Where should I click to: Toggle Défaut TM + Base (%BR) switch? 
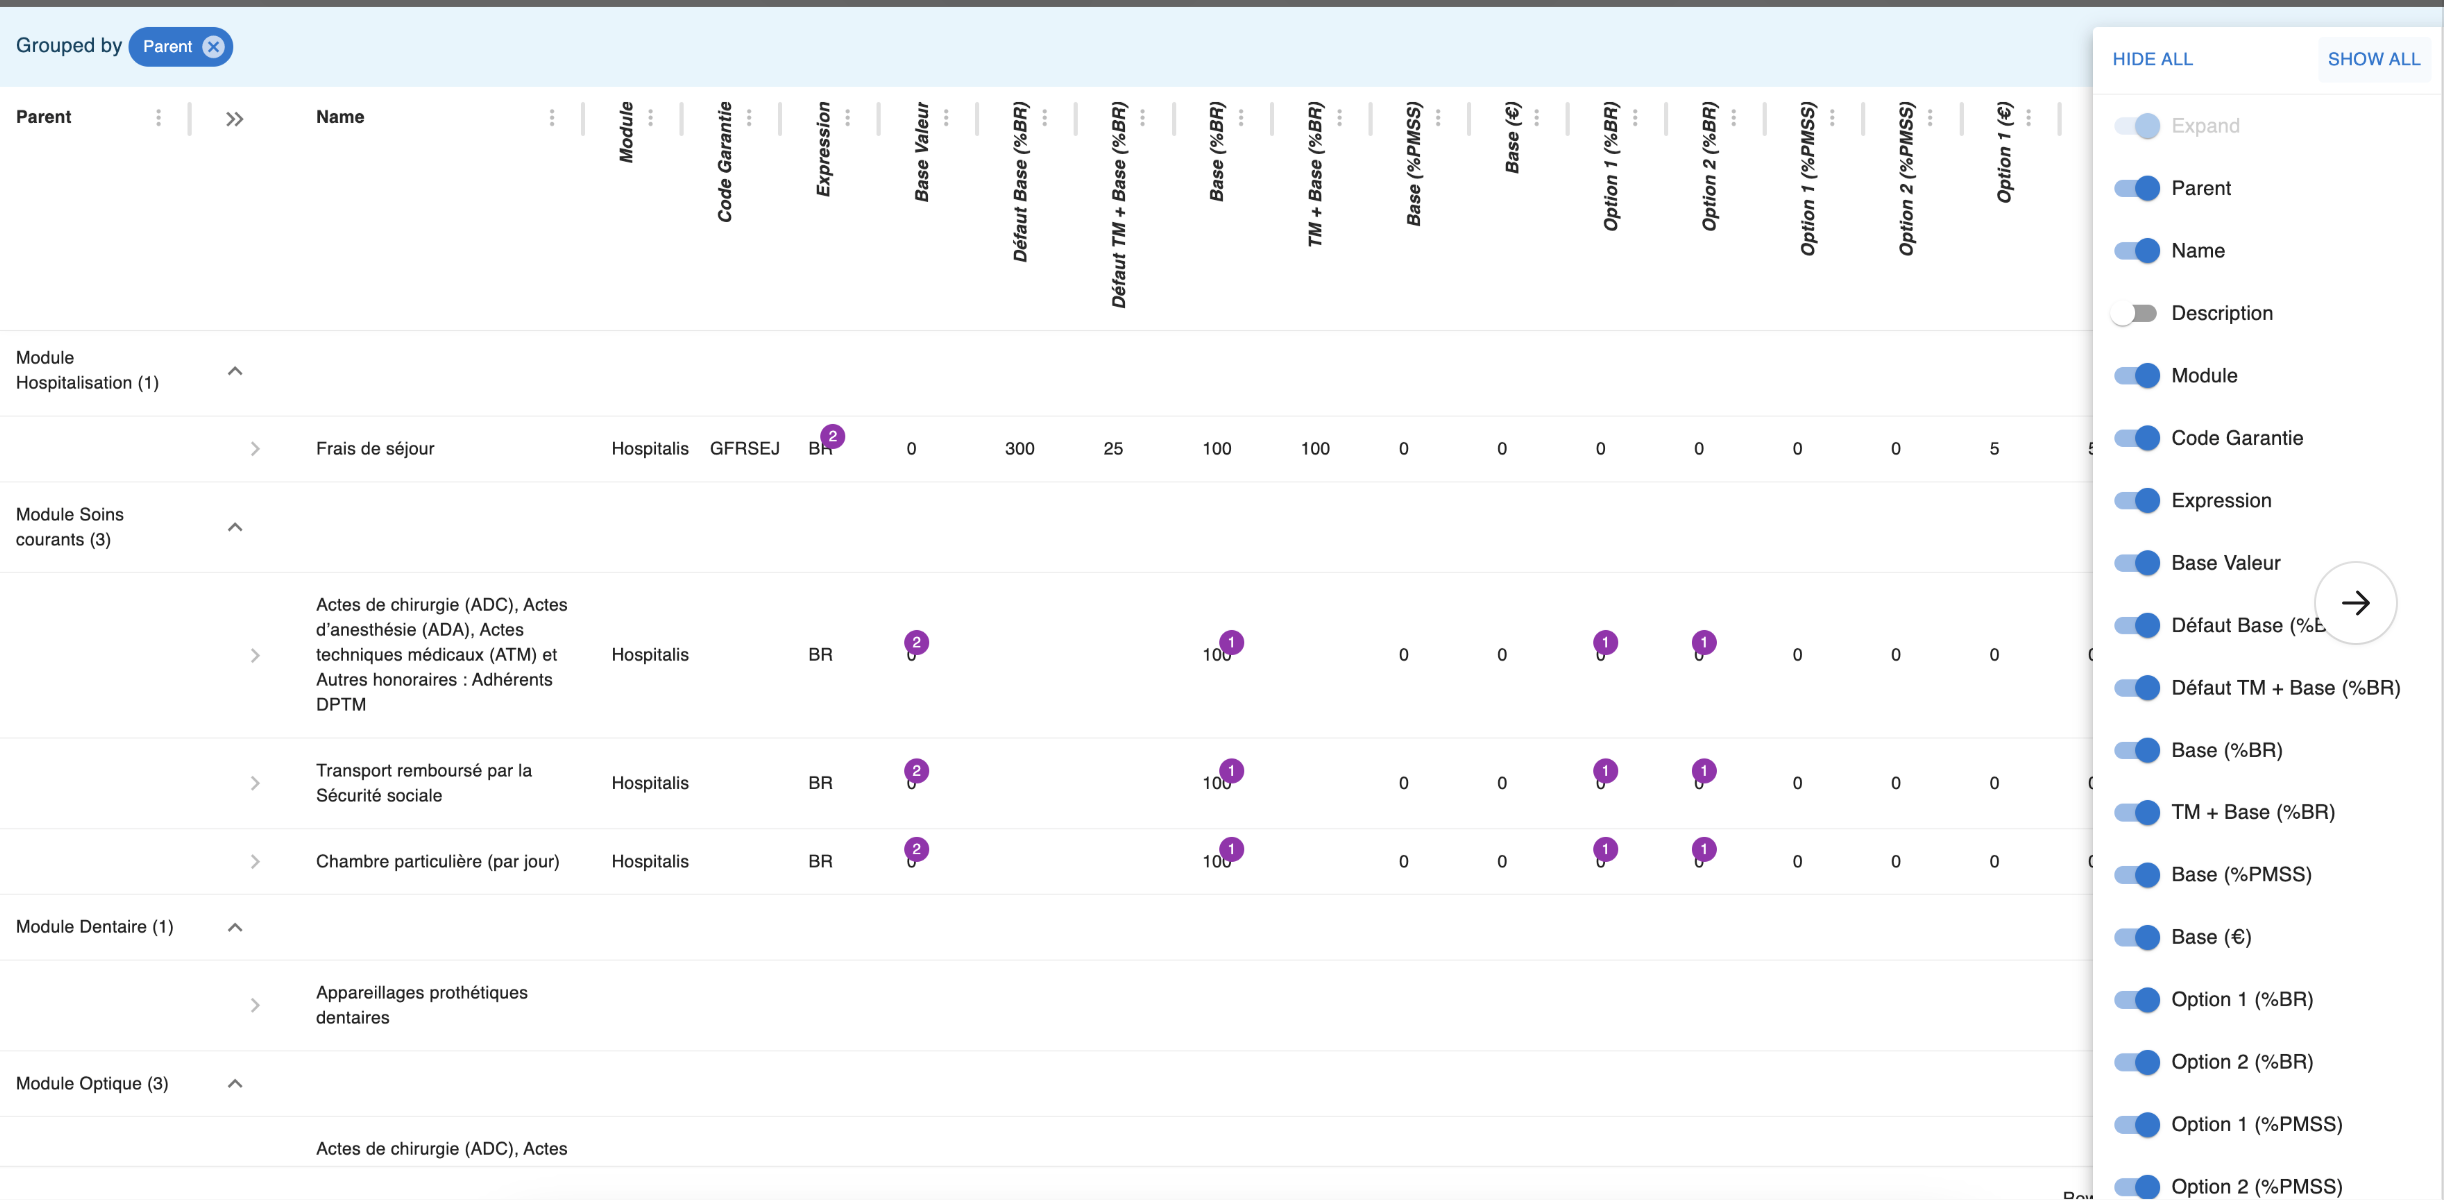click(2137, 688)
